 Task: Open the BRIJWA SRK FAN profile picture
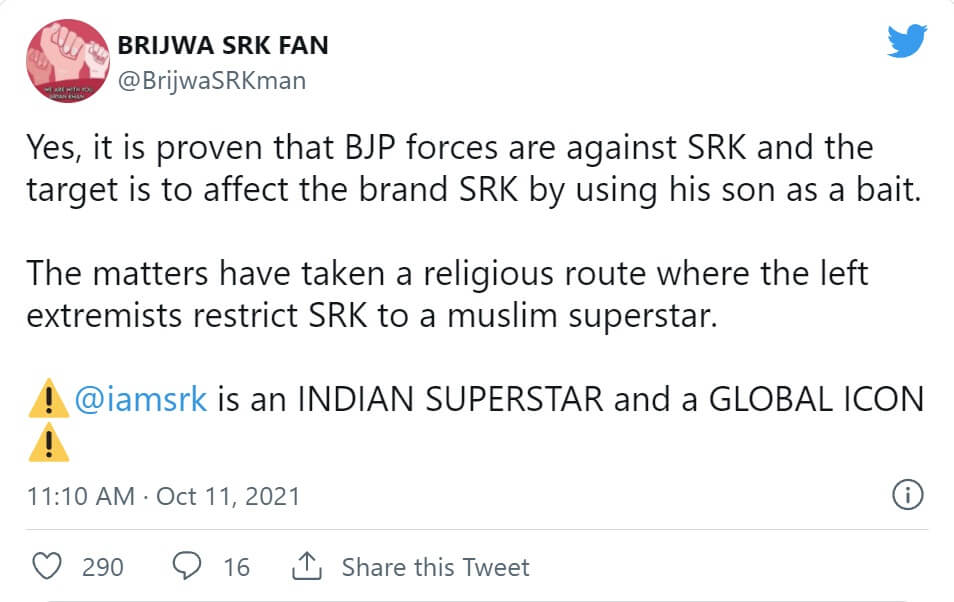click(67, 64)
